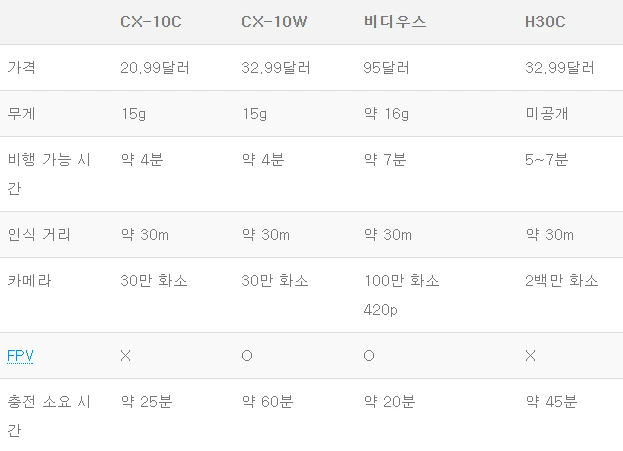
Task: Select the 100만 화소 camera cell
Action: pyautogui.click(x=402, y=281)
